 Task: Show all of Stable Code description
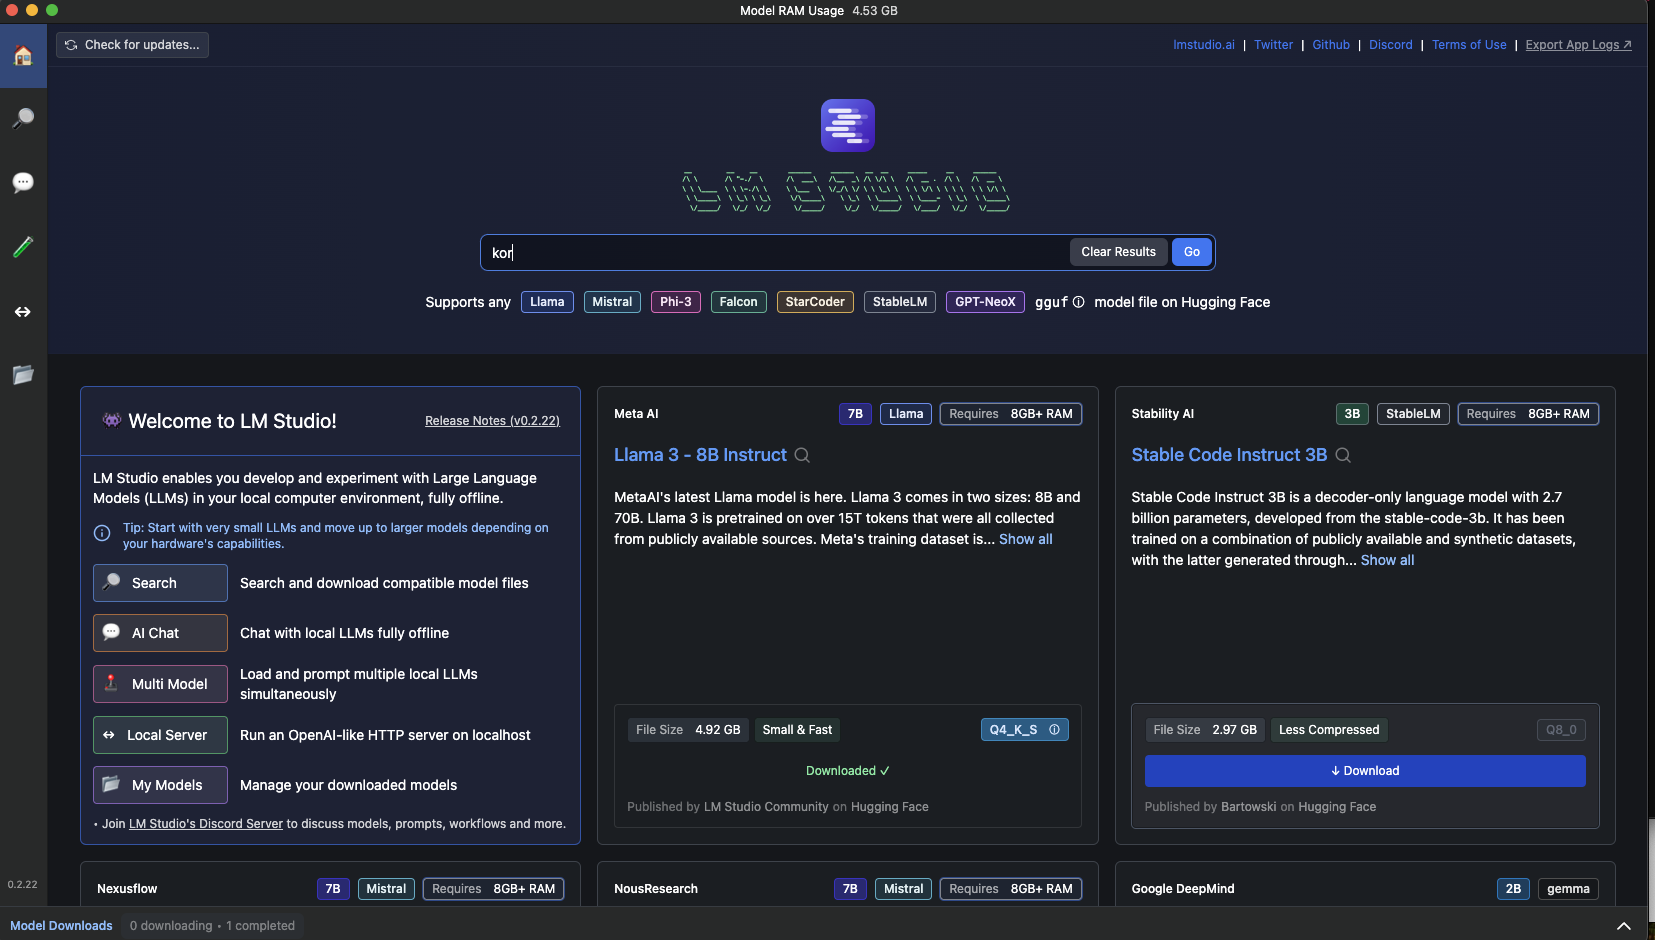(1387, 560)
